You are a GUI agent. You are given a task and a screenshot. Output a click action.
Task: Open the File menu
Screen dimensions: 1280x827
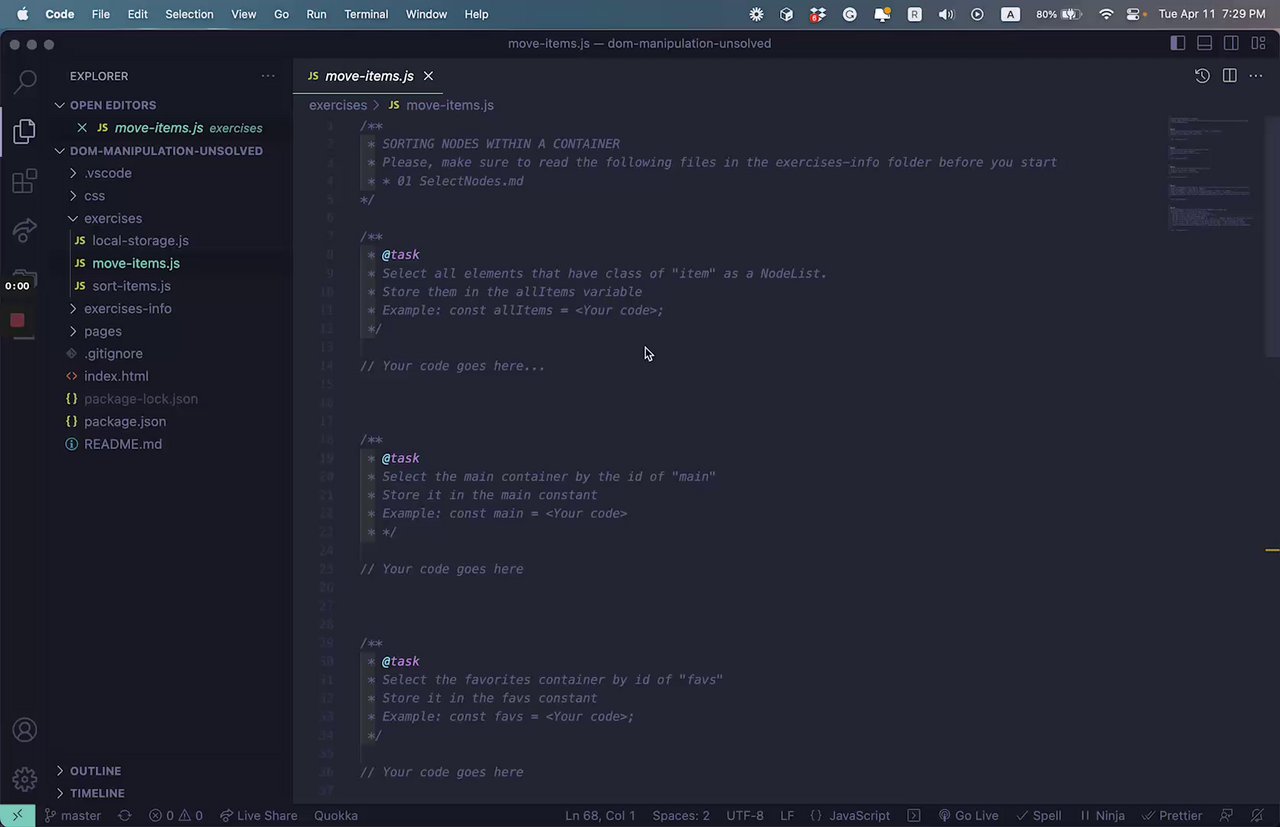point(101,14)
